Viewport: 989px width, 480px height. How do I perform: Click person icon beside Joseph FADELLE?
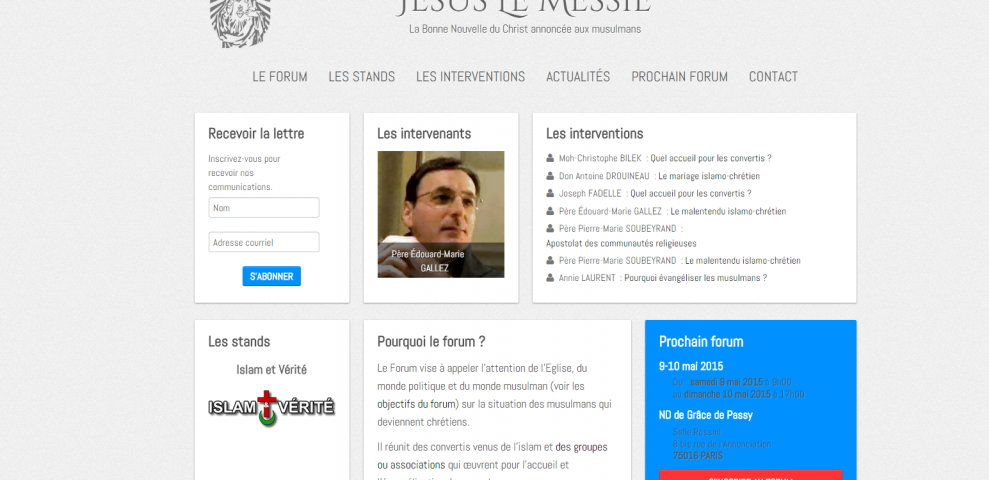[x=550, y=194]
